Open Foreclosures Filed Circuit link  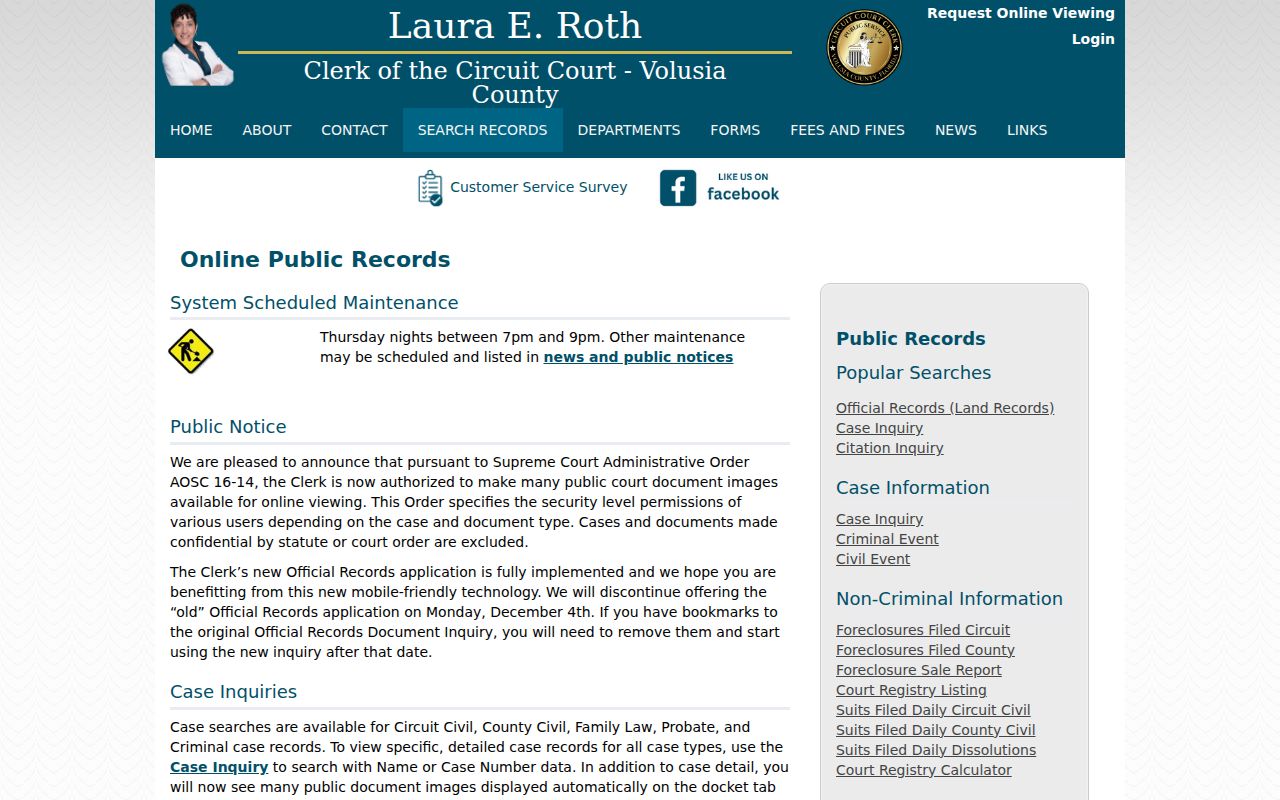click(923, 630)
